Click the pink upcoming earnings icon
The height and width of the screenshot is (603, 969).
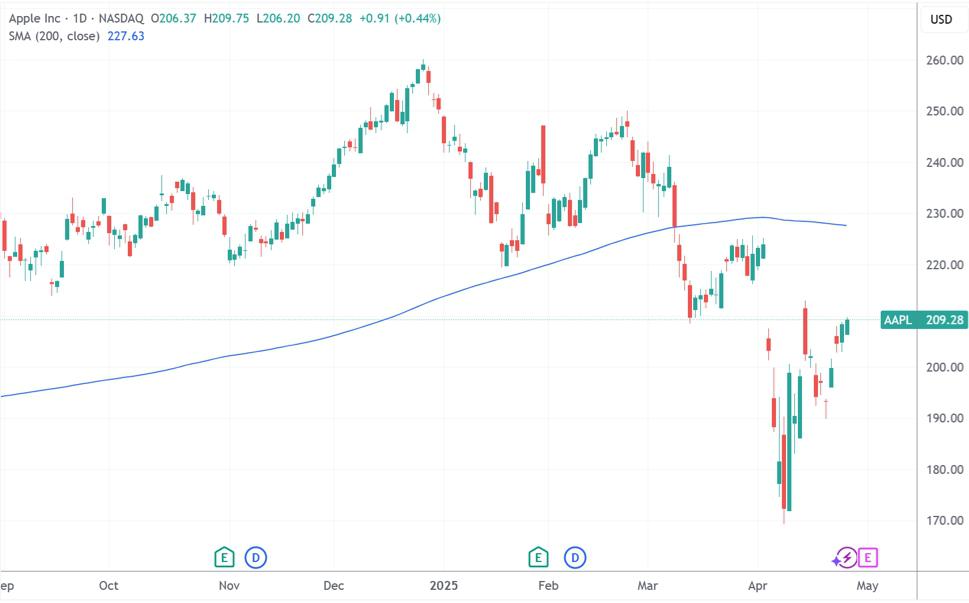click(x=868, y=557)
